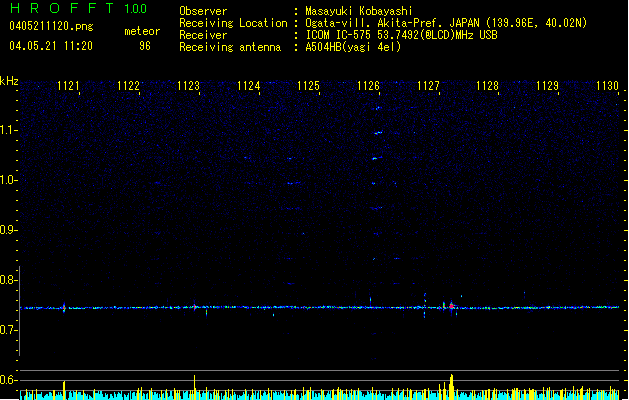Click the observer name Masayuki Kobayashi
Screen dimensions: 629x400
359,11
